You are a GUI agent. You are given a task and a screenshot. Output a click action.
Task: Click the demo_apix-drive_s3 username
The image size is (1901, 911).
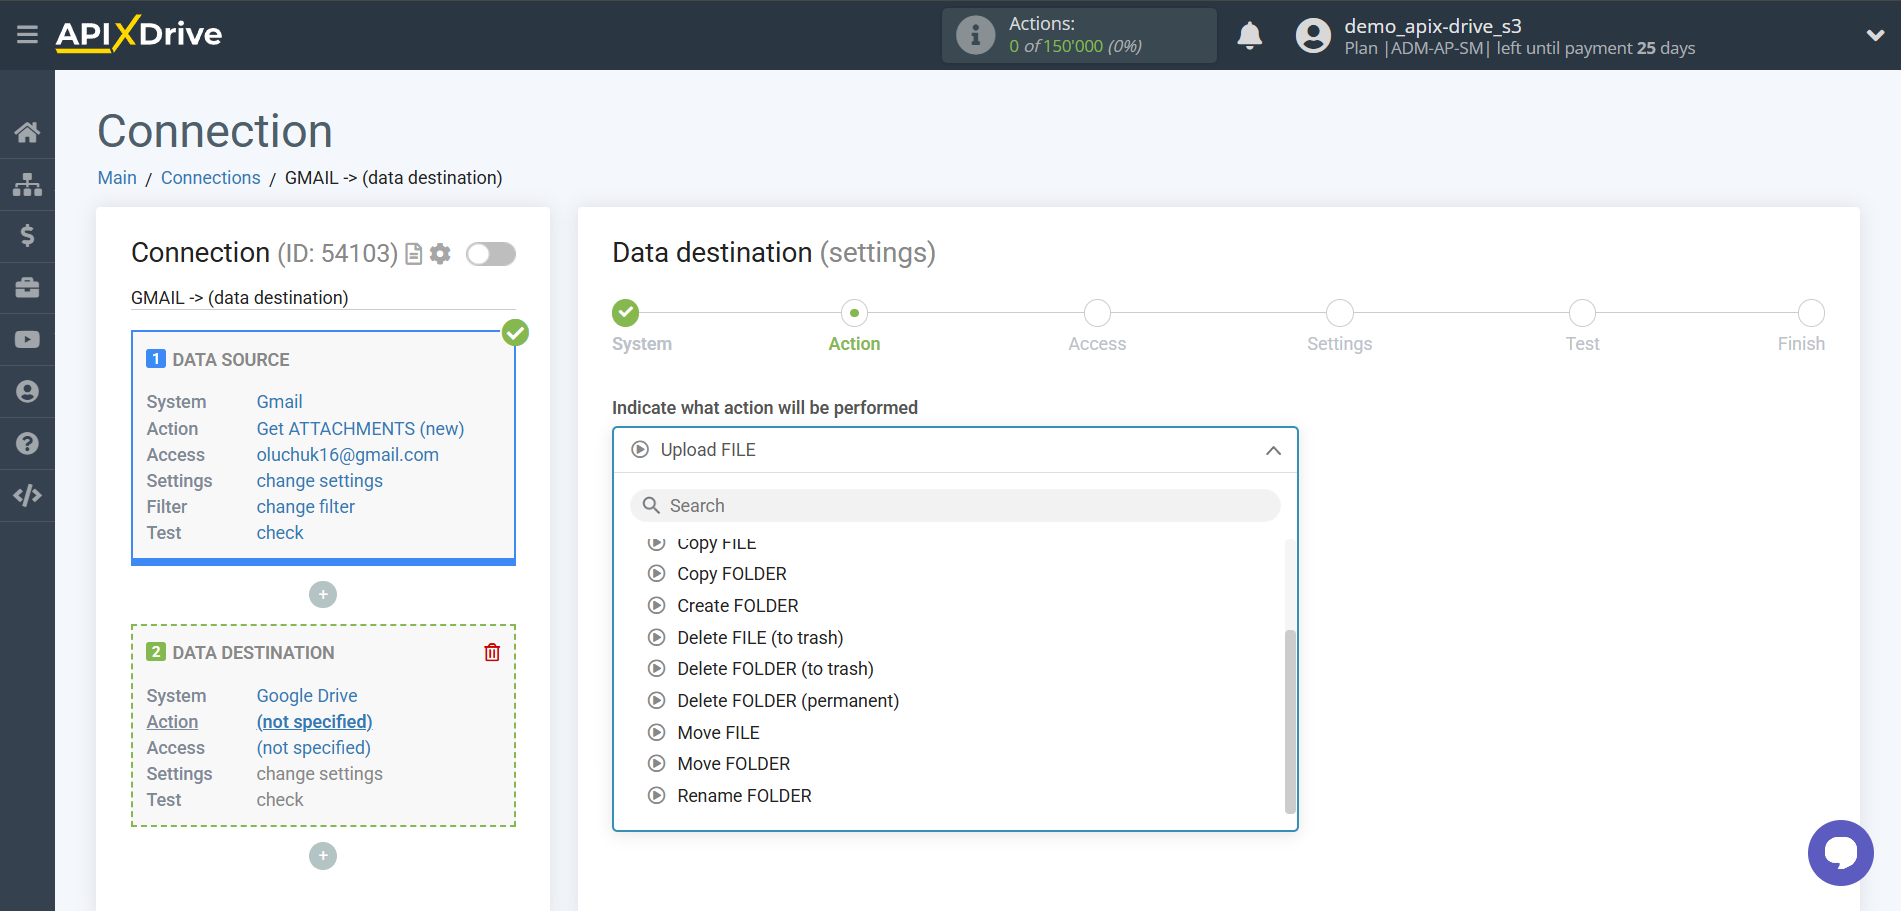click(1432, 26)
